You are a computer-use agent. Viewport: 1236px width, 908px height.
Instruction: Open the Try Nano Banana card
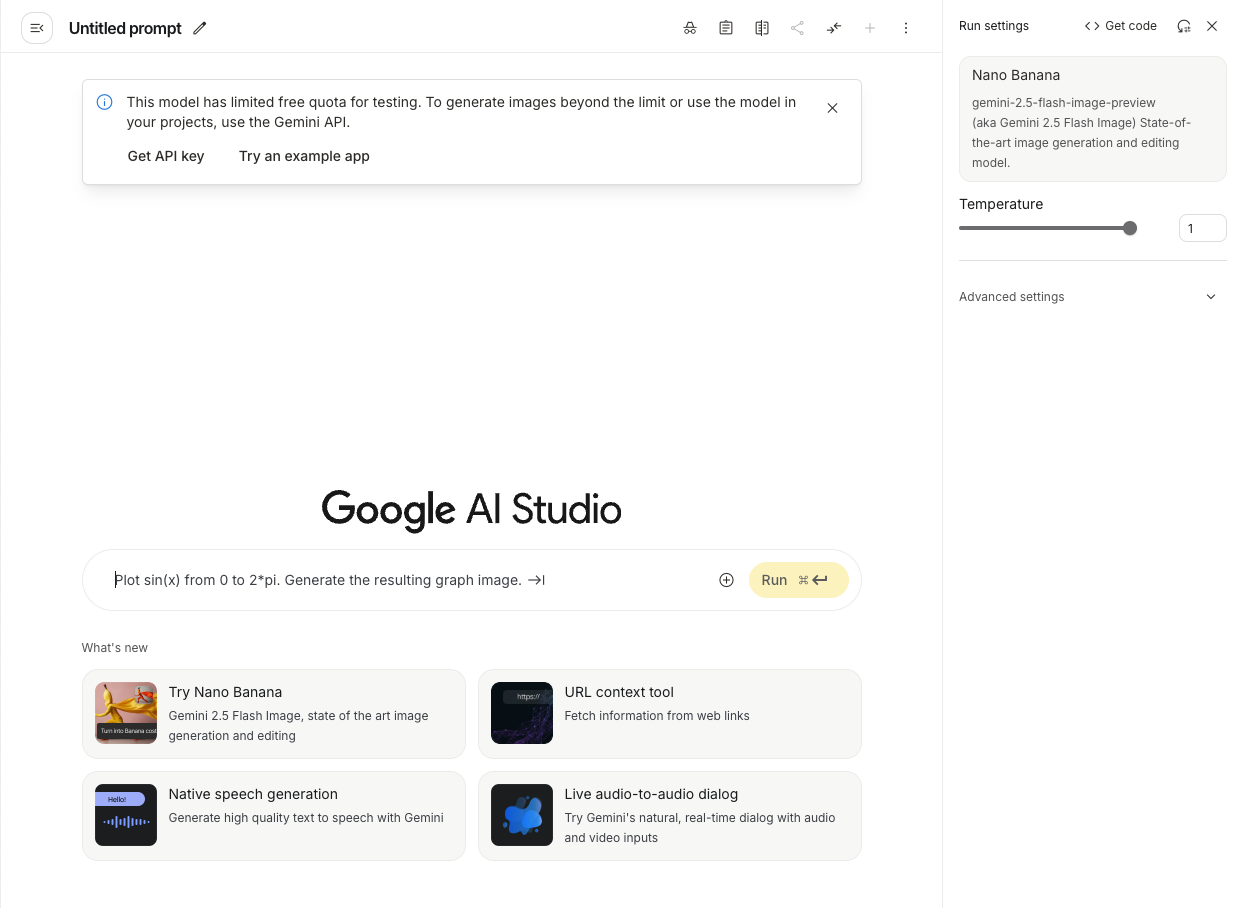(274, 714)
